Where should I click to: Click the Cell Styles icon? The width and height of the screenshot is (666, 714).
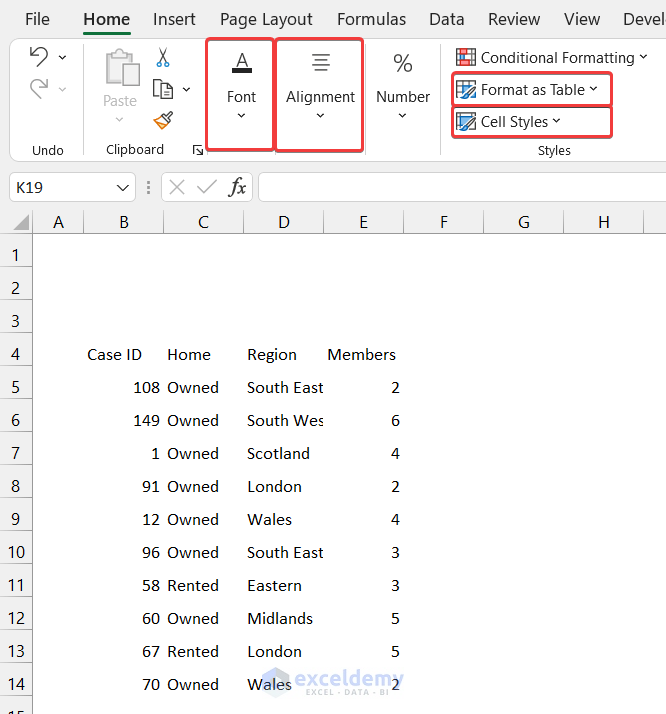466,122
